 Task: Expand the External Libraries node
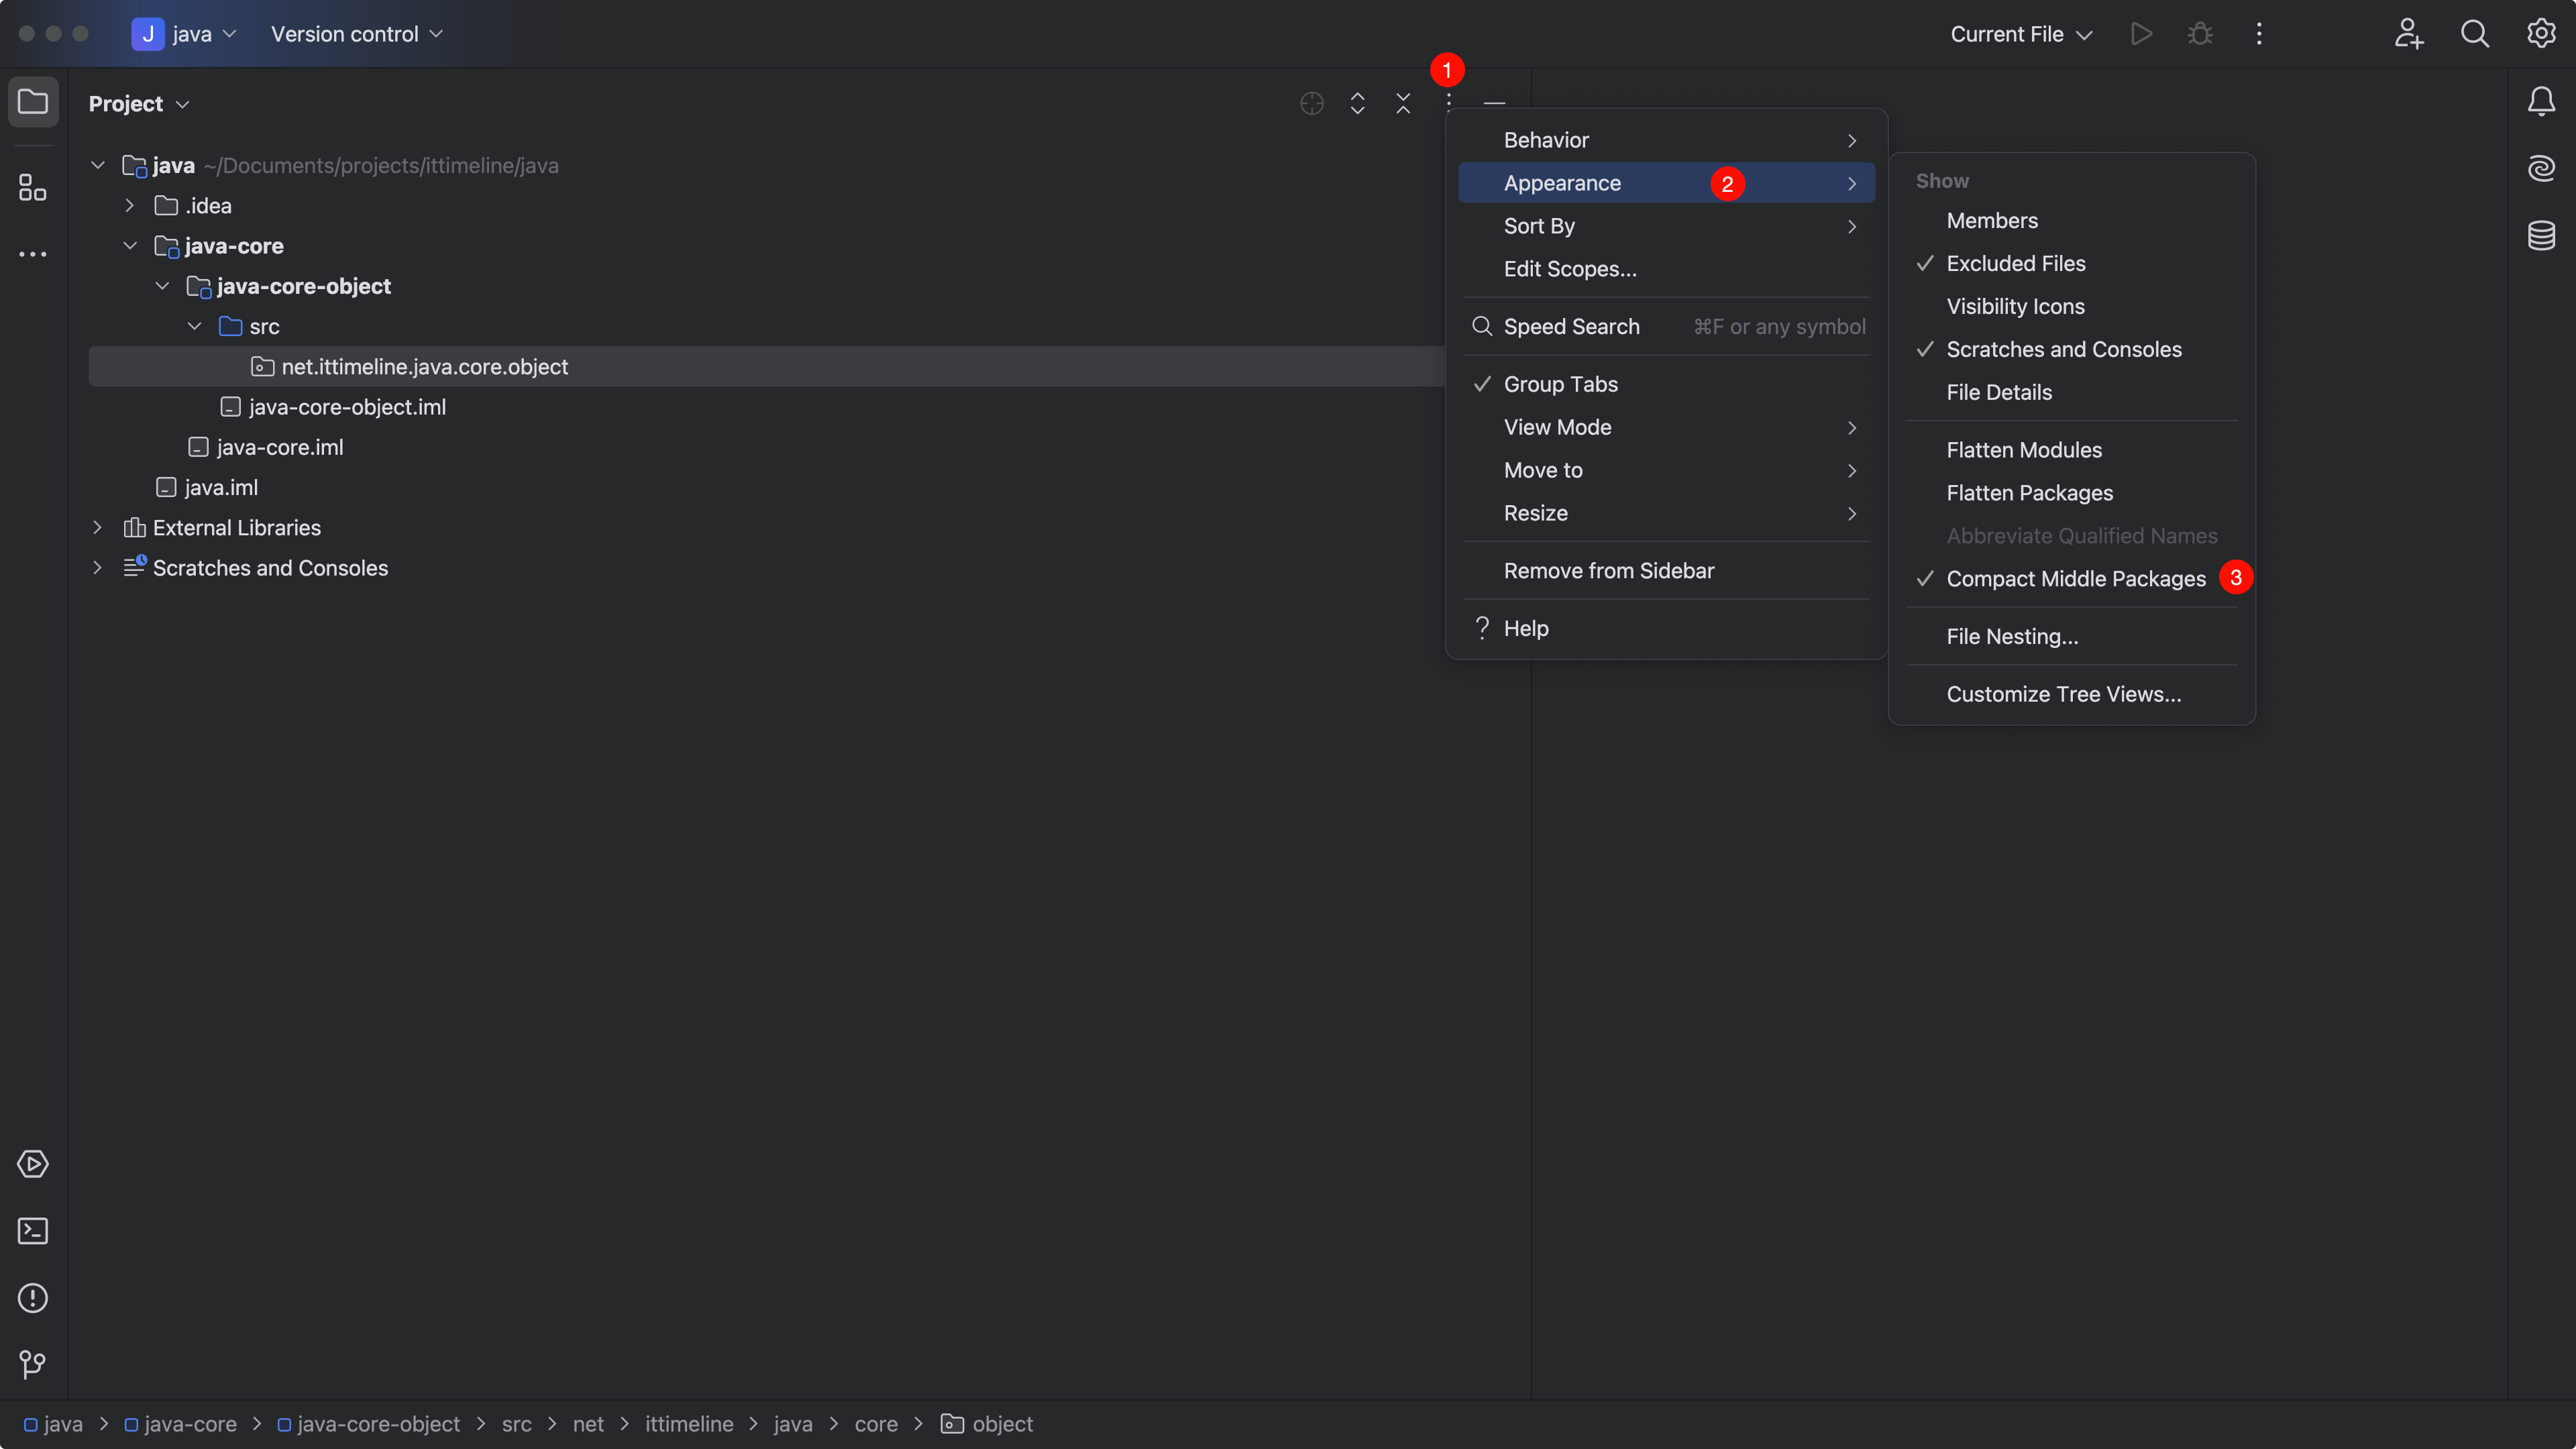point(97,528)
